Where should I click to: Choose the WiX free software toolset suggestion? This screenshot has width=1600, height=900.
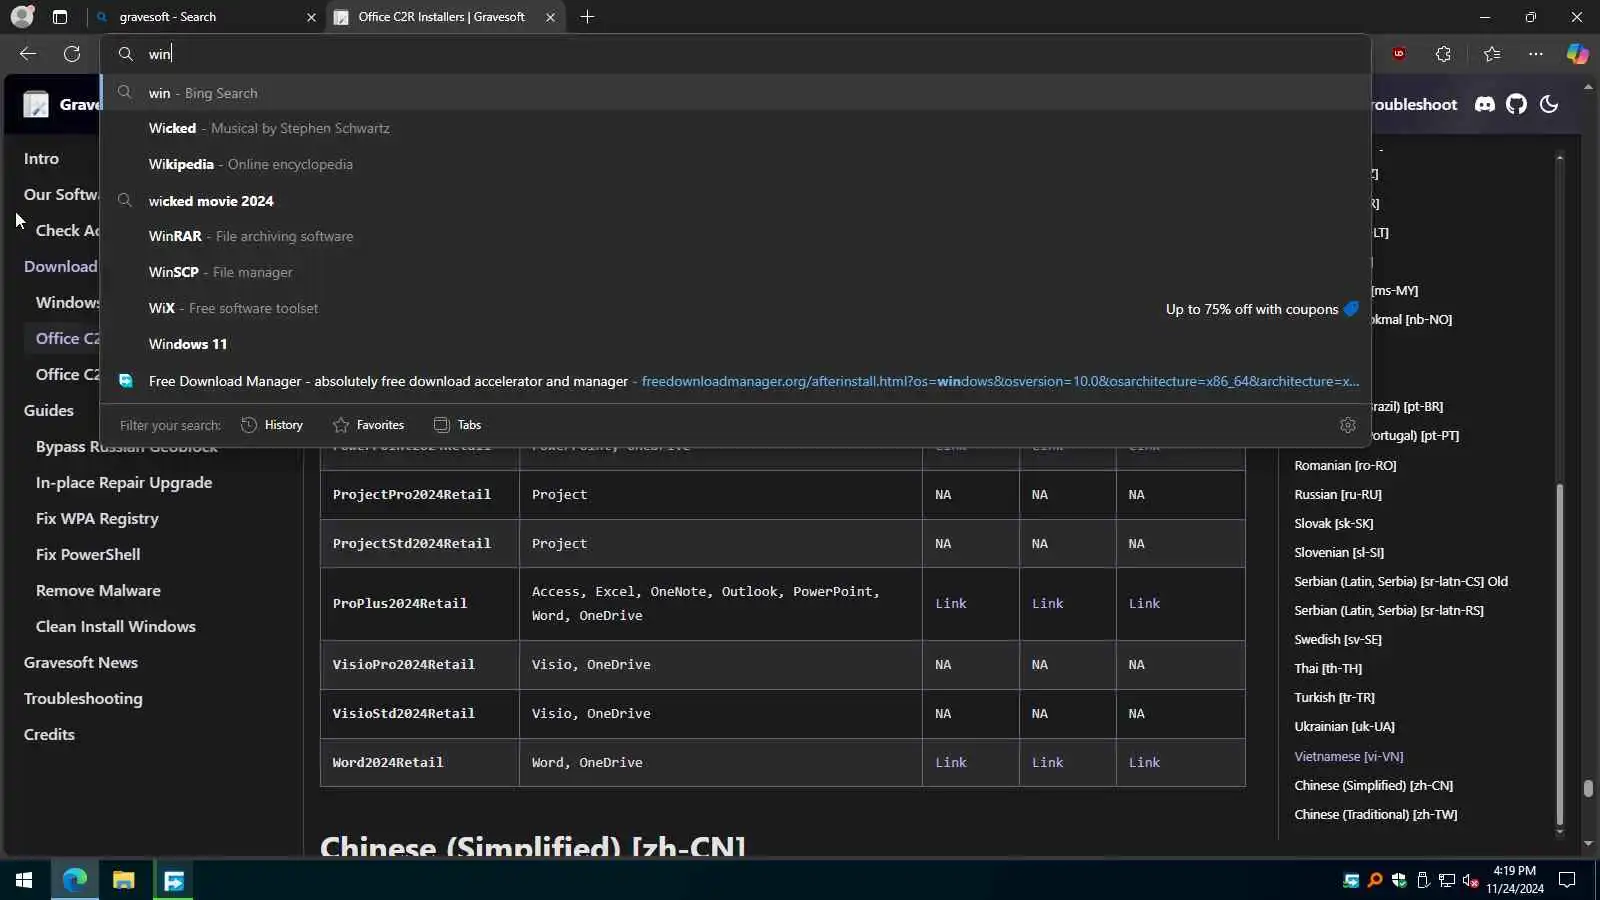(736, 308)
